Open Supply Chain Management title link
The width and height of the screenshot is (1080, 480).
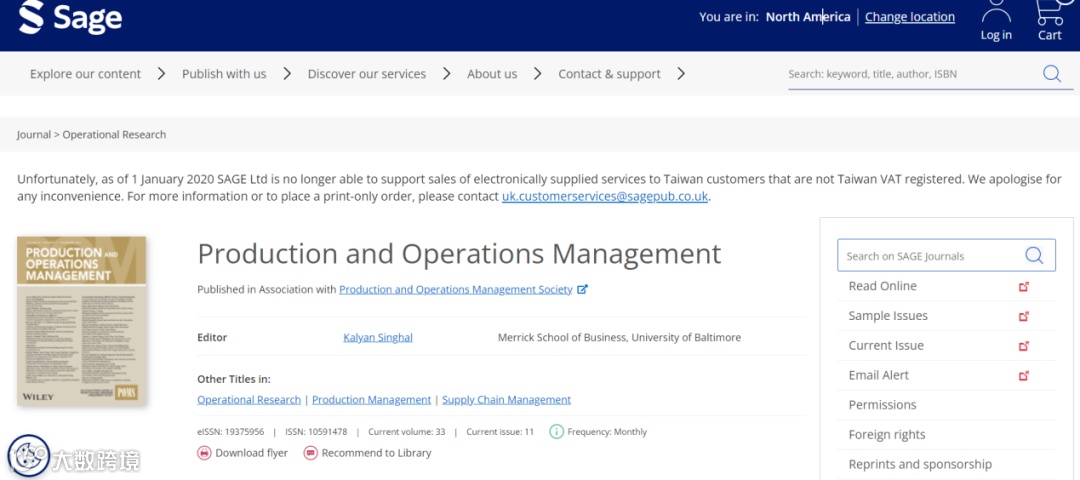pyautogui.click(x=506, y=399)
